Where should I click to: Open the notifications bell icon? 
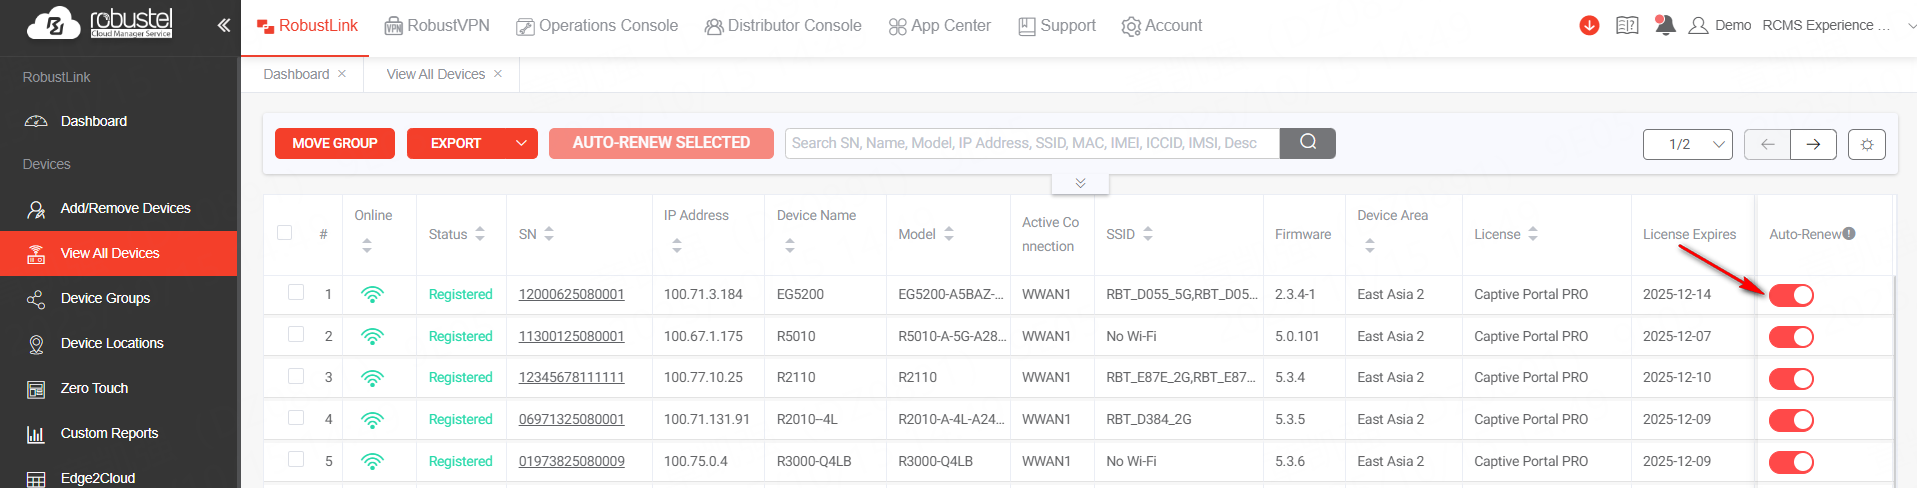point(1664,26)
